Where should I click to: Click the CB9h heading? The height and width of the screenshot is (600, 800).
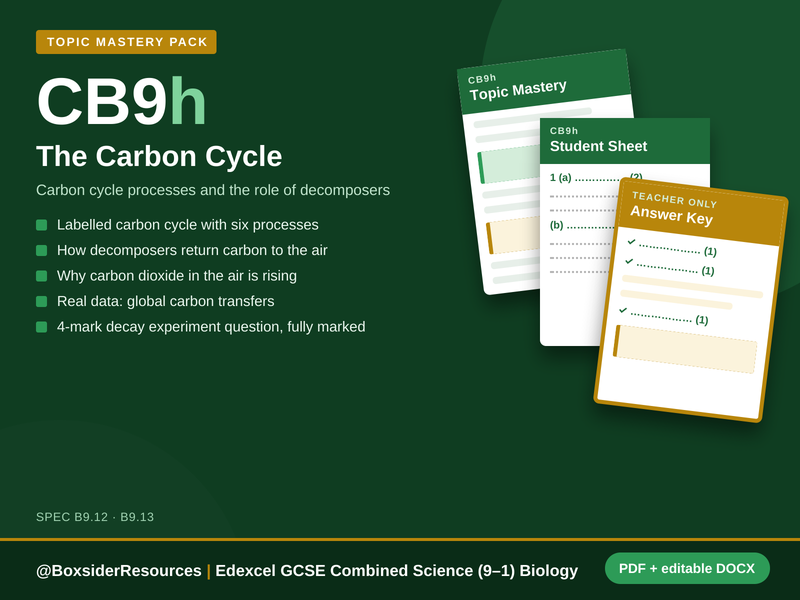[x=121, y=101]
